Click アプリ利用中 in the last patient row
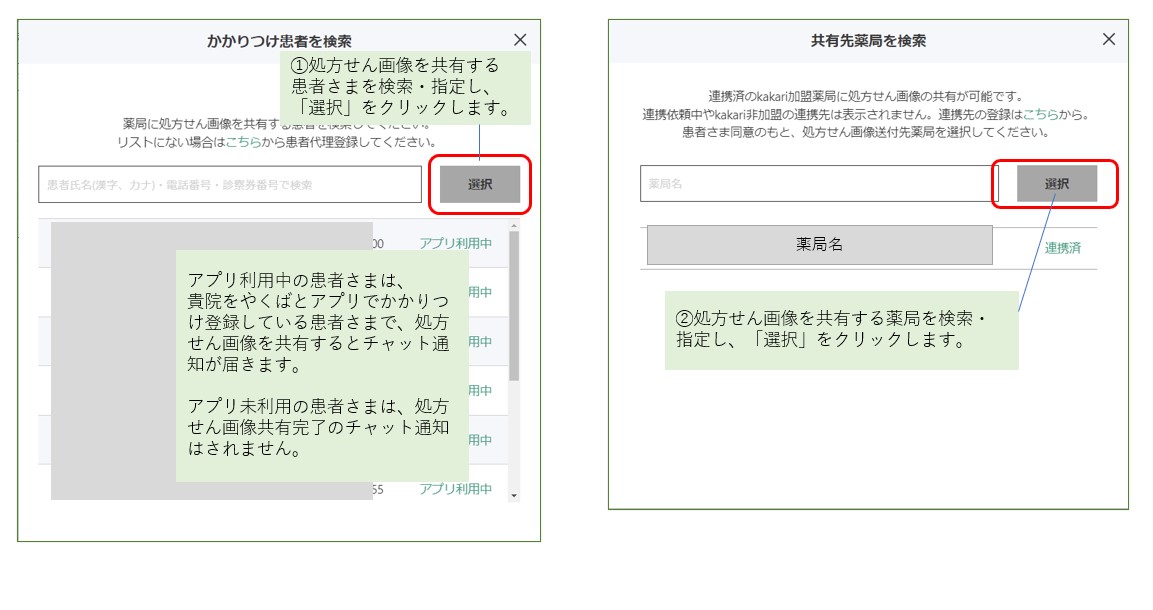Image resolution: width=1153 pixels, height=610 pixels. point(456,489)
